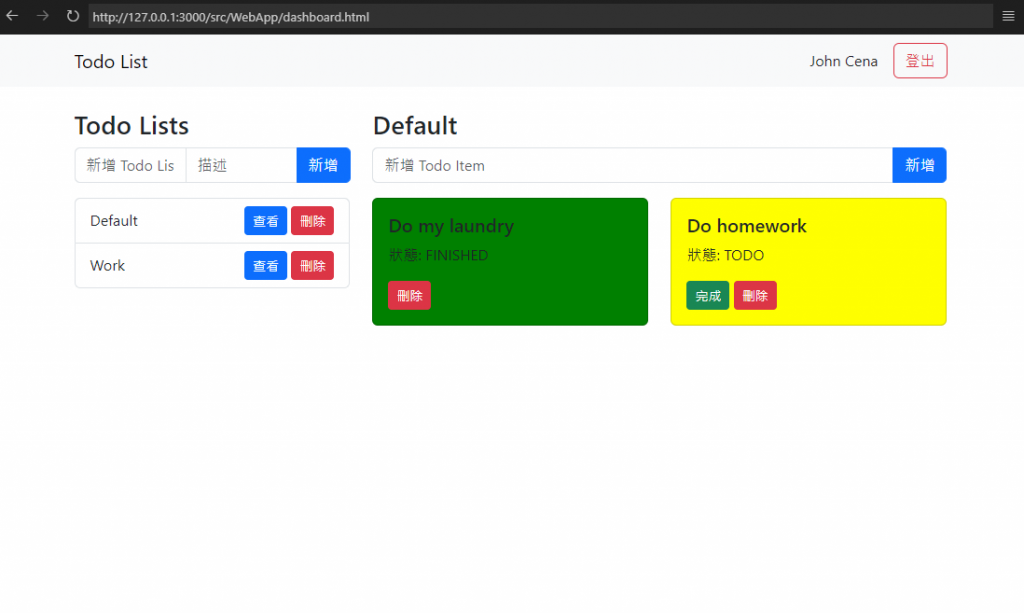The width and height of the screenshot is (1024, 613).
Task: Delete the Default list with 刪除
Action: [312, 221]
